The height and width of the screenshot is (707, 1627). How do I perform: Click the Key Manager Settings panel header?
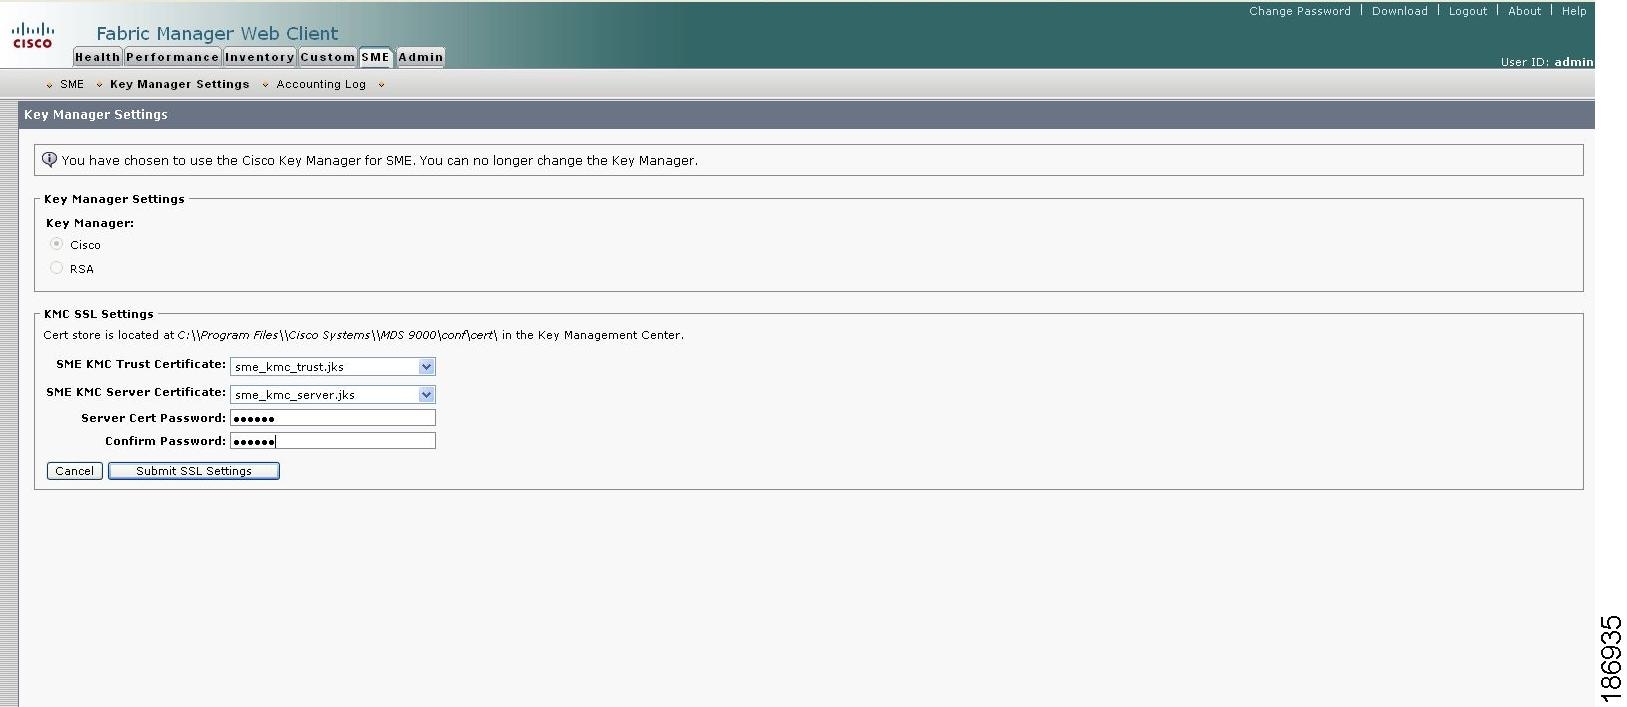807,114
